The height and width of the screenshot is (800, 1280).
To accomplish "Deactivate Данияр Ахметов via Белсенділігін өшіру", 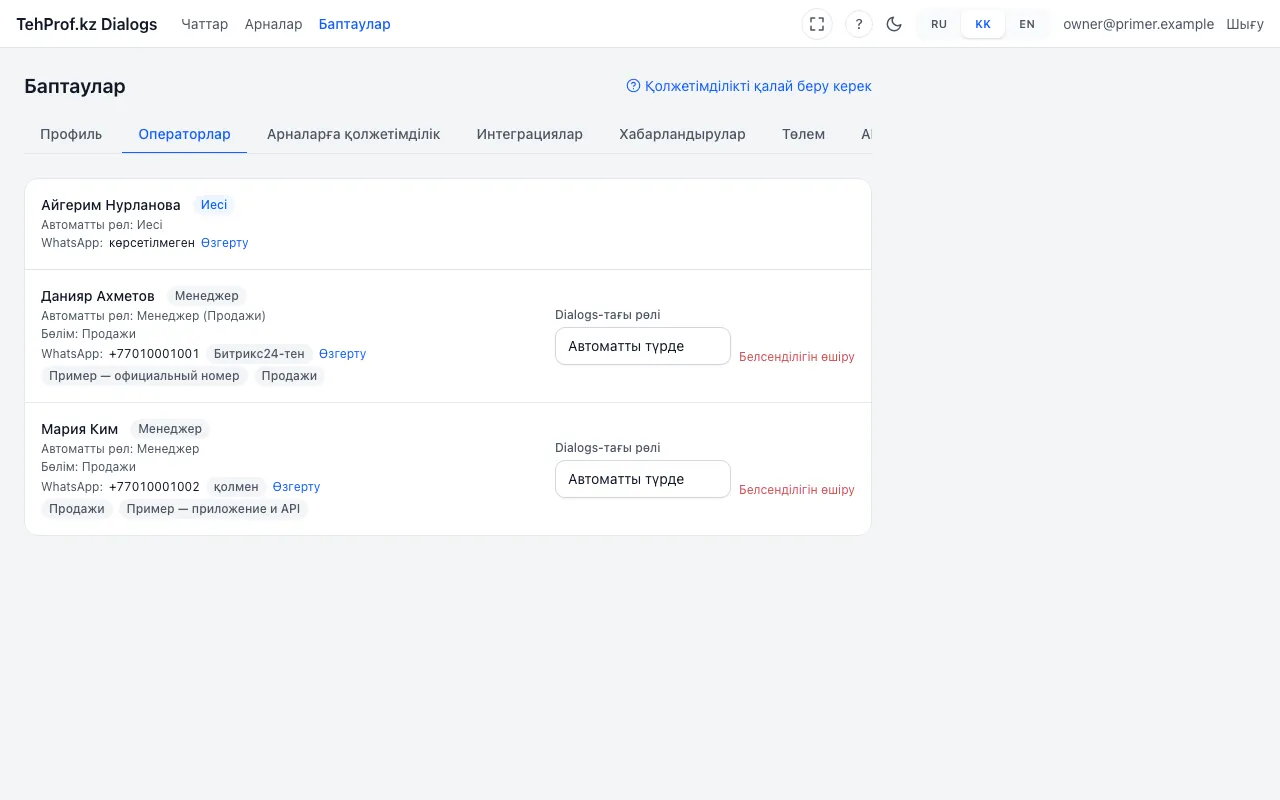I will point(797,357).
